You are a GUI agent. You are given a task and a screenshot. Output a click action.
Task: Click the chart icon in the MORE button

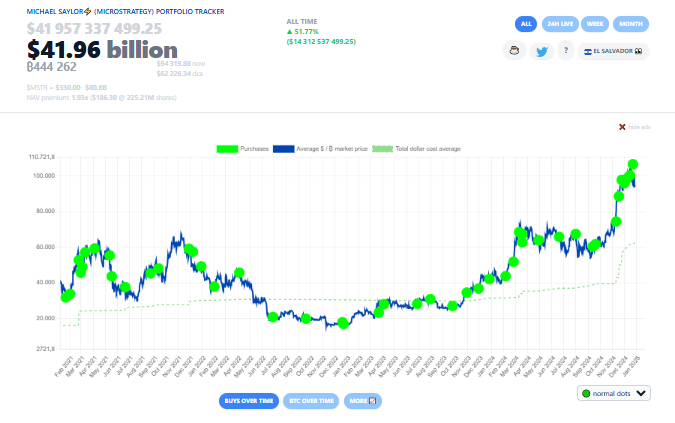tap(373, 401)
